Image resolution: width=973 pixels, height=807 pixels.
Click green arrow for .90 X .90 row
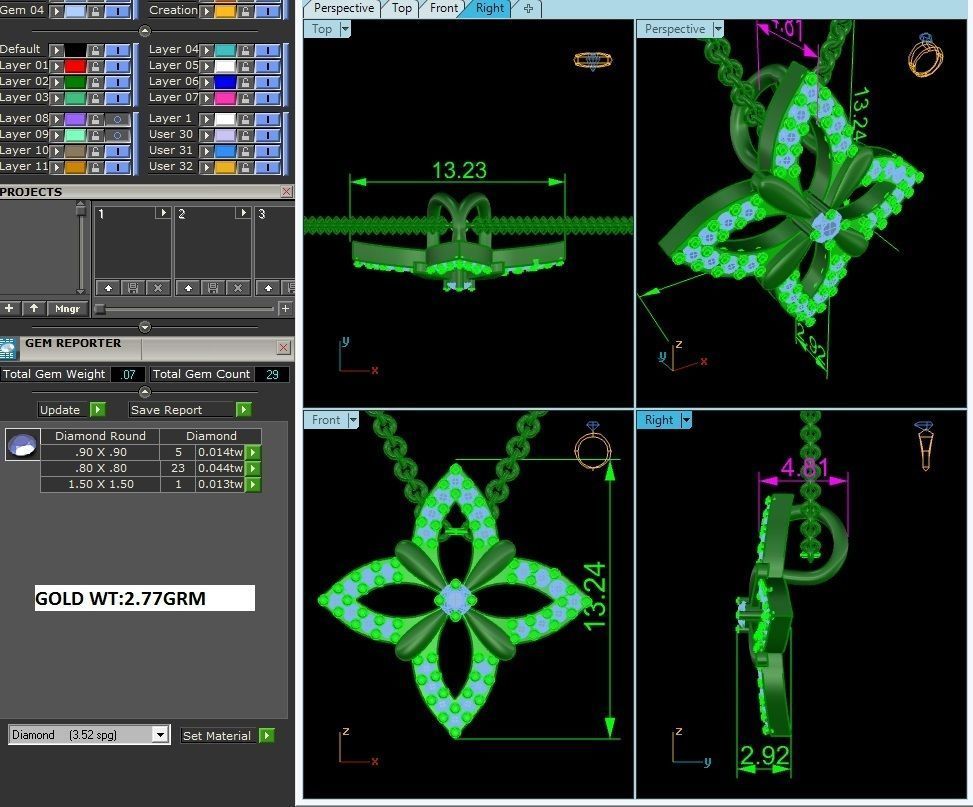point(253,453)
